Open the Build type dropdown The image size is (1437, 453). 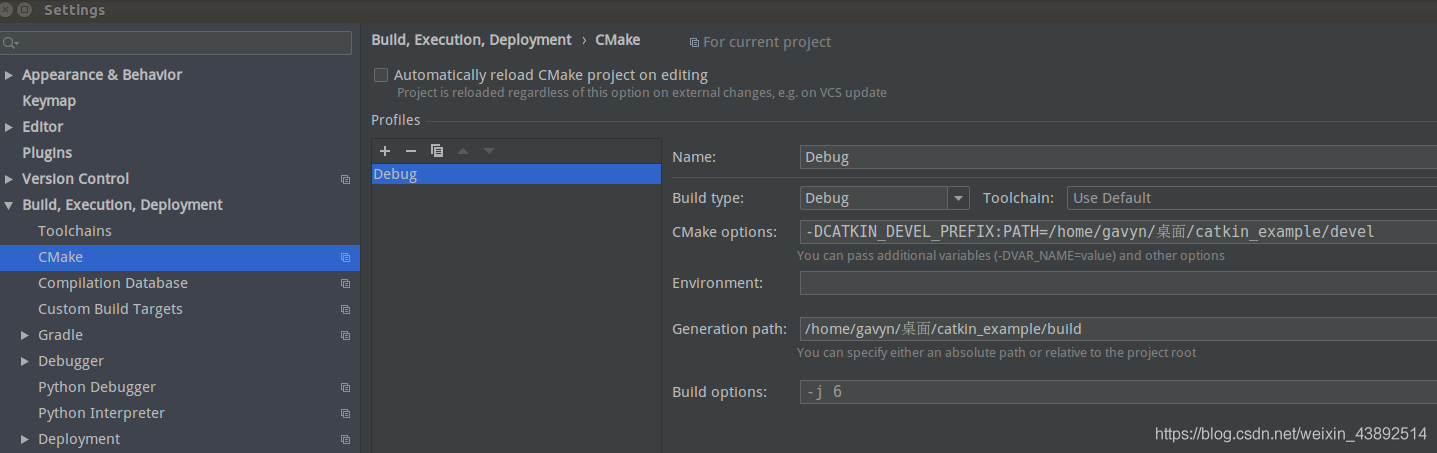point(959,198)
